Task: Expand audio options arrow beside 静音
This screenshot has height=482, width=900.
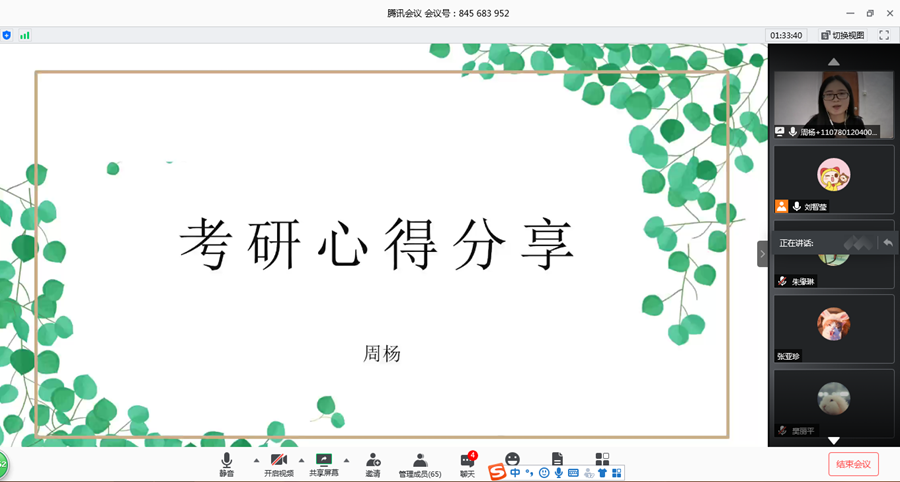Action: pyautogui.click(x=256, y=461)
